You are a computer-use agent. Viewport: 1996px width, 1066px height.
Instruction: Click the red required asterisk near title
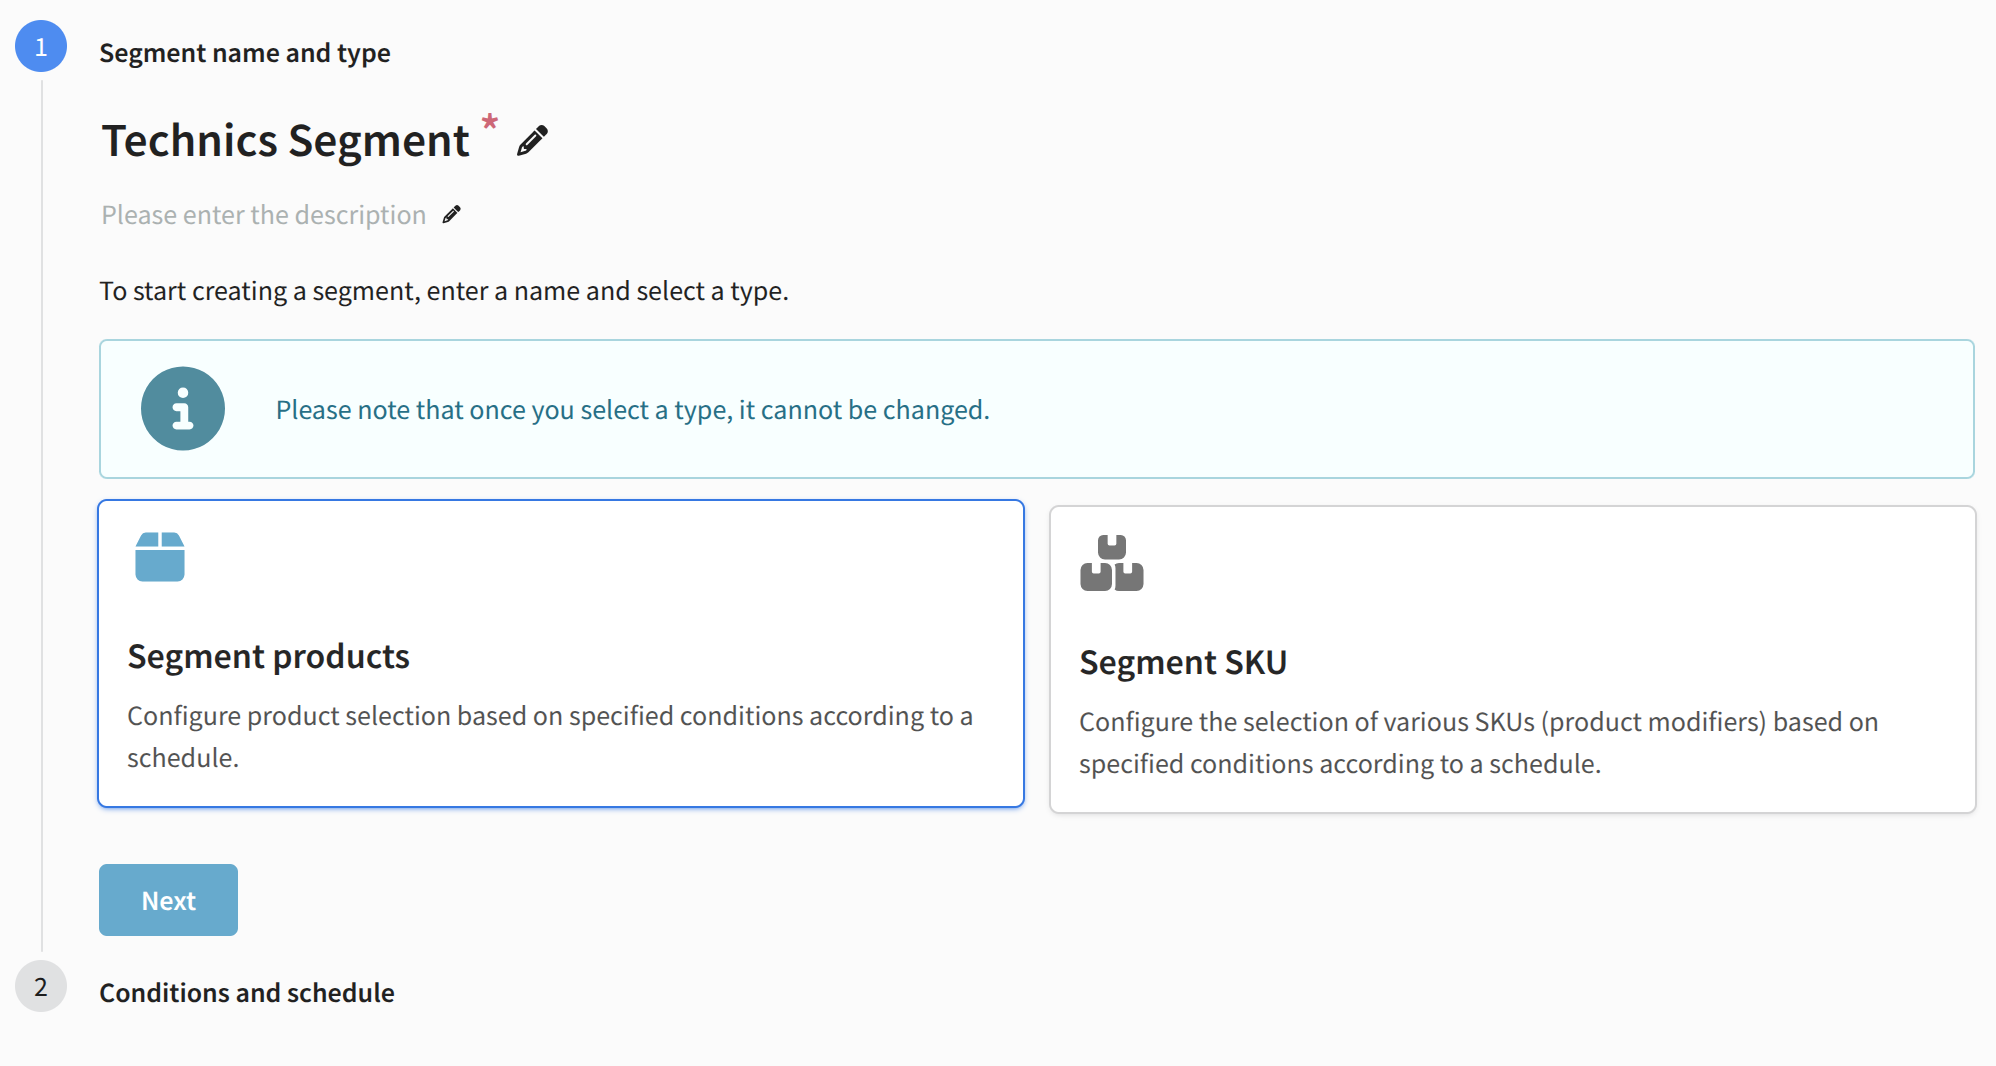point(490,122)
